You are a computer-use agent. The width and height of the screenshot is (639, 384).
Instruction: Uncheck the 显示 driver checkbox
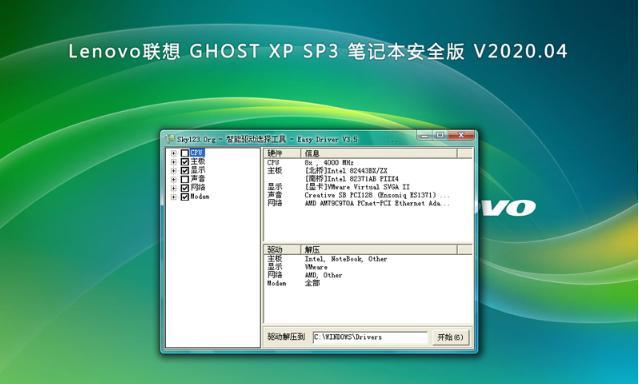[185, 170]
